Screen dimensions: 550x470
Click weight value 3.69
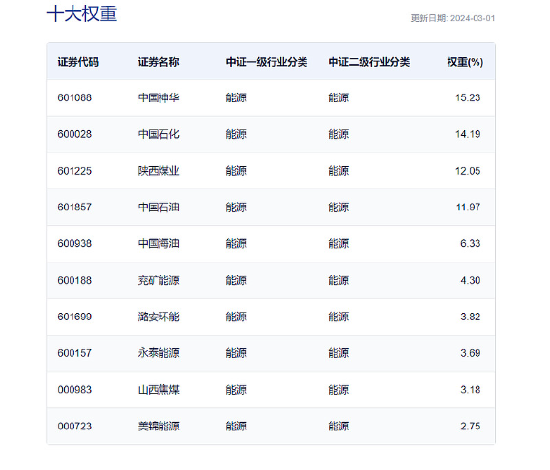(x=470, y=353)
